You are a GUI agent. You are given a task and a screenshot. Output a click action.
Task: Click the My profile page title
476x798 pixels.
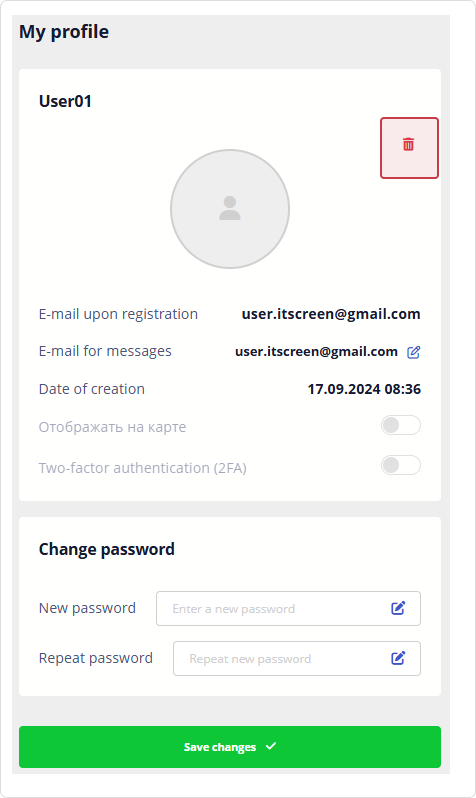coord(64,32)
